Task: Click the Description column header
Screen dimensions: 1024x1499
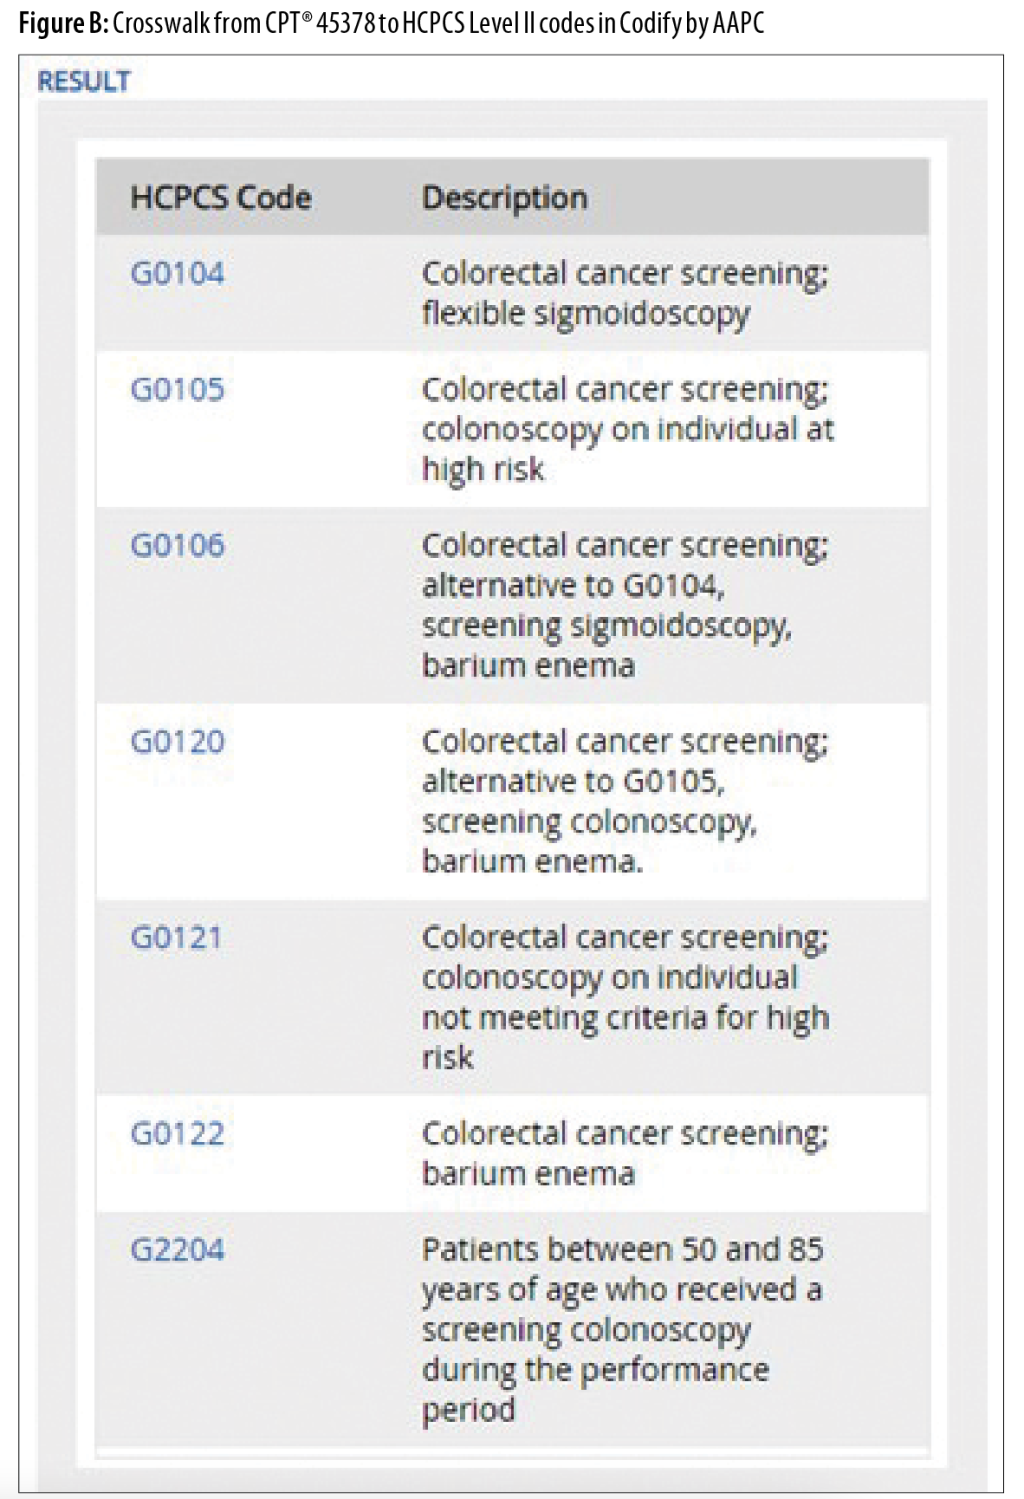Action: click(504, 197)
